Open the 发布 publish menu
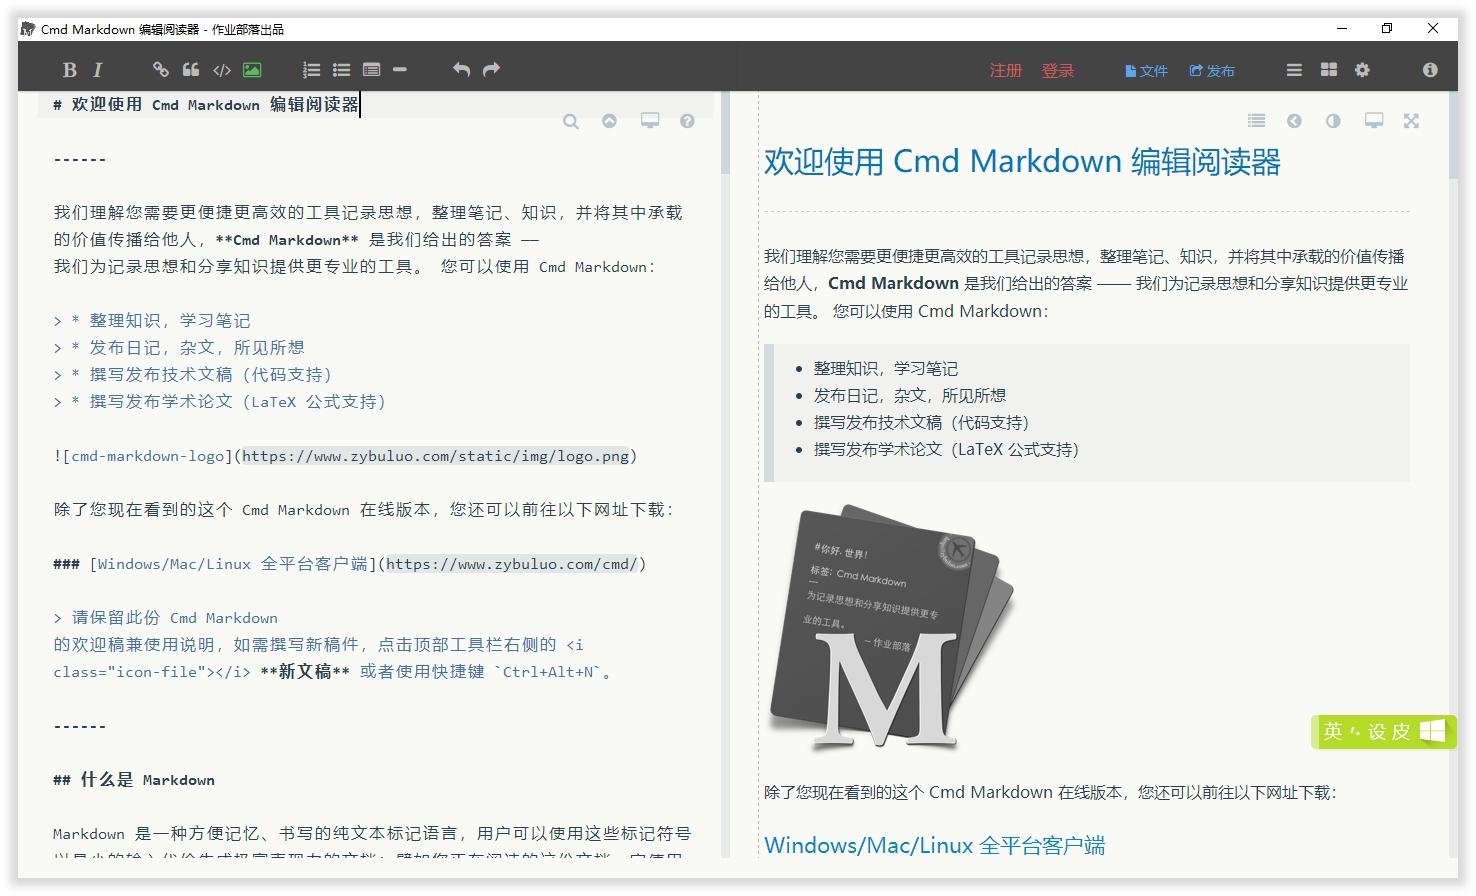Viewport: 1476px width, 896px height. 1212,71
